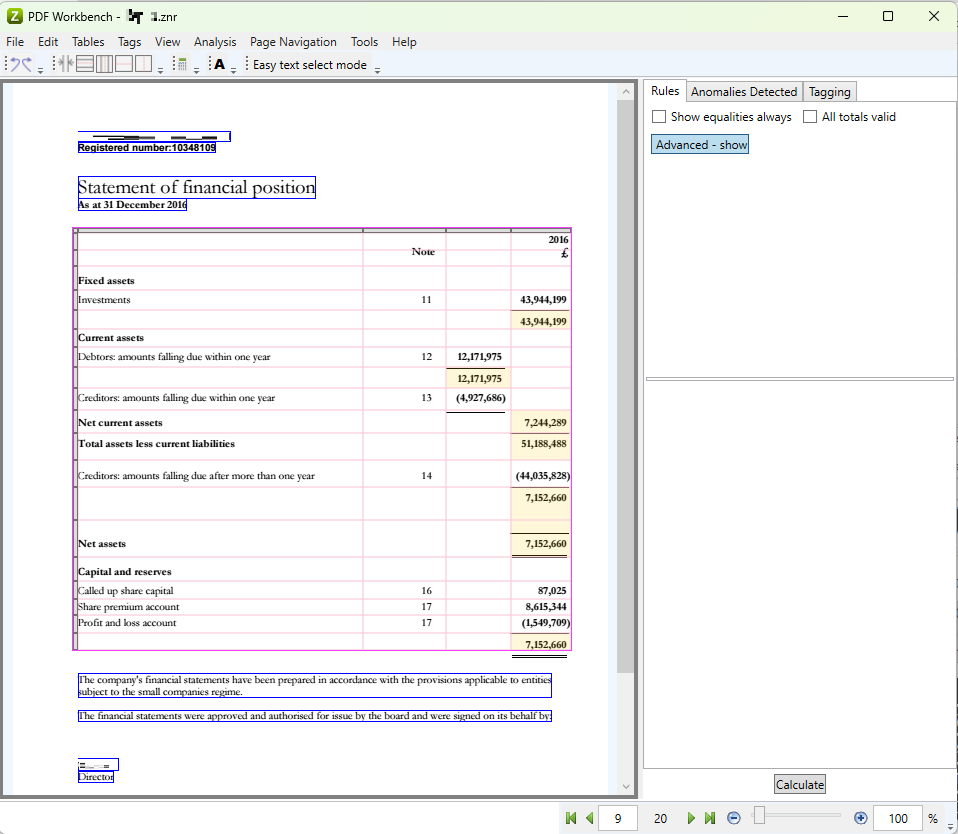Click the calculator icon in toolbar
The image size is (958, 834).
[x=181, y=65]
